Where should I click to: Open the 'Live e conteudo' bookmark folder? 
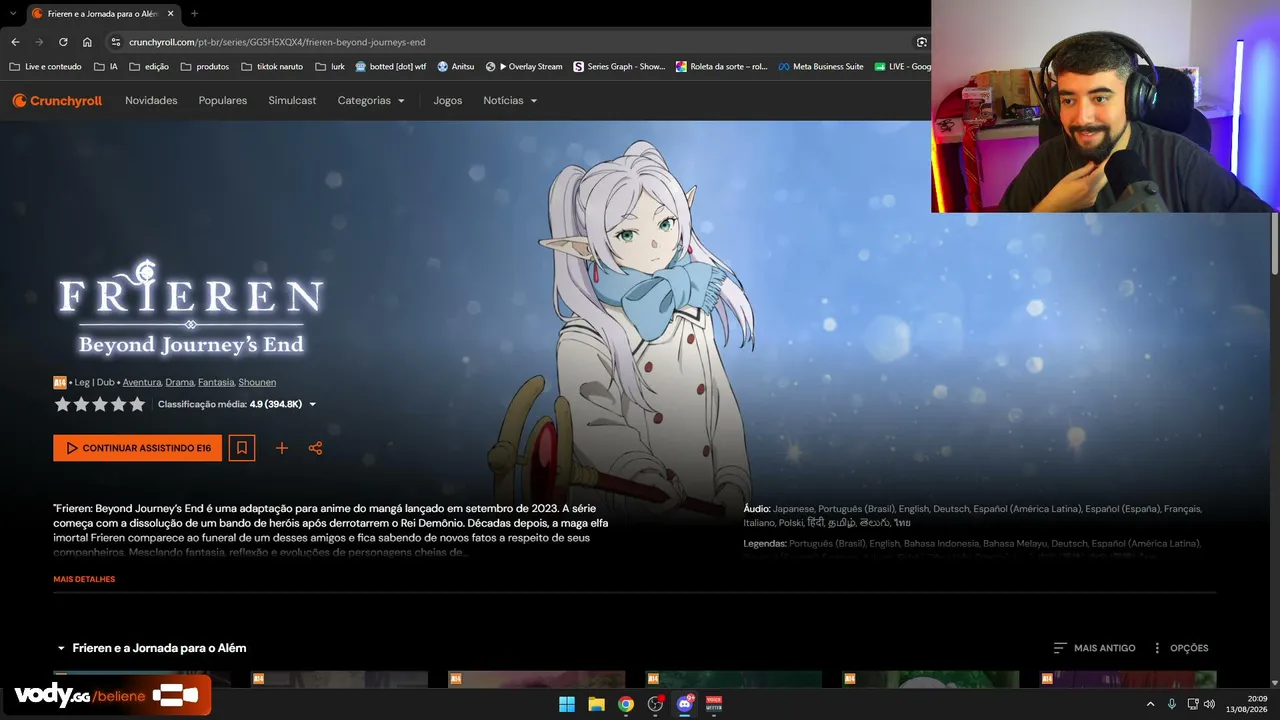pos(45,67)
